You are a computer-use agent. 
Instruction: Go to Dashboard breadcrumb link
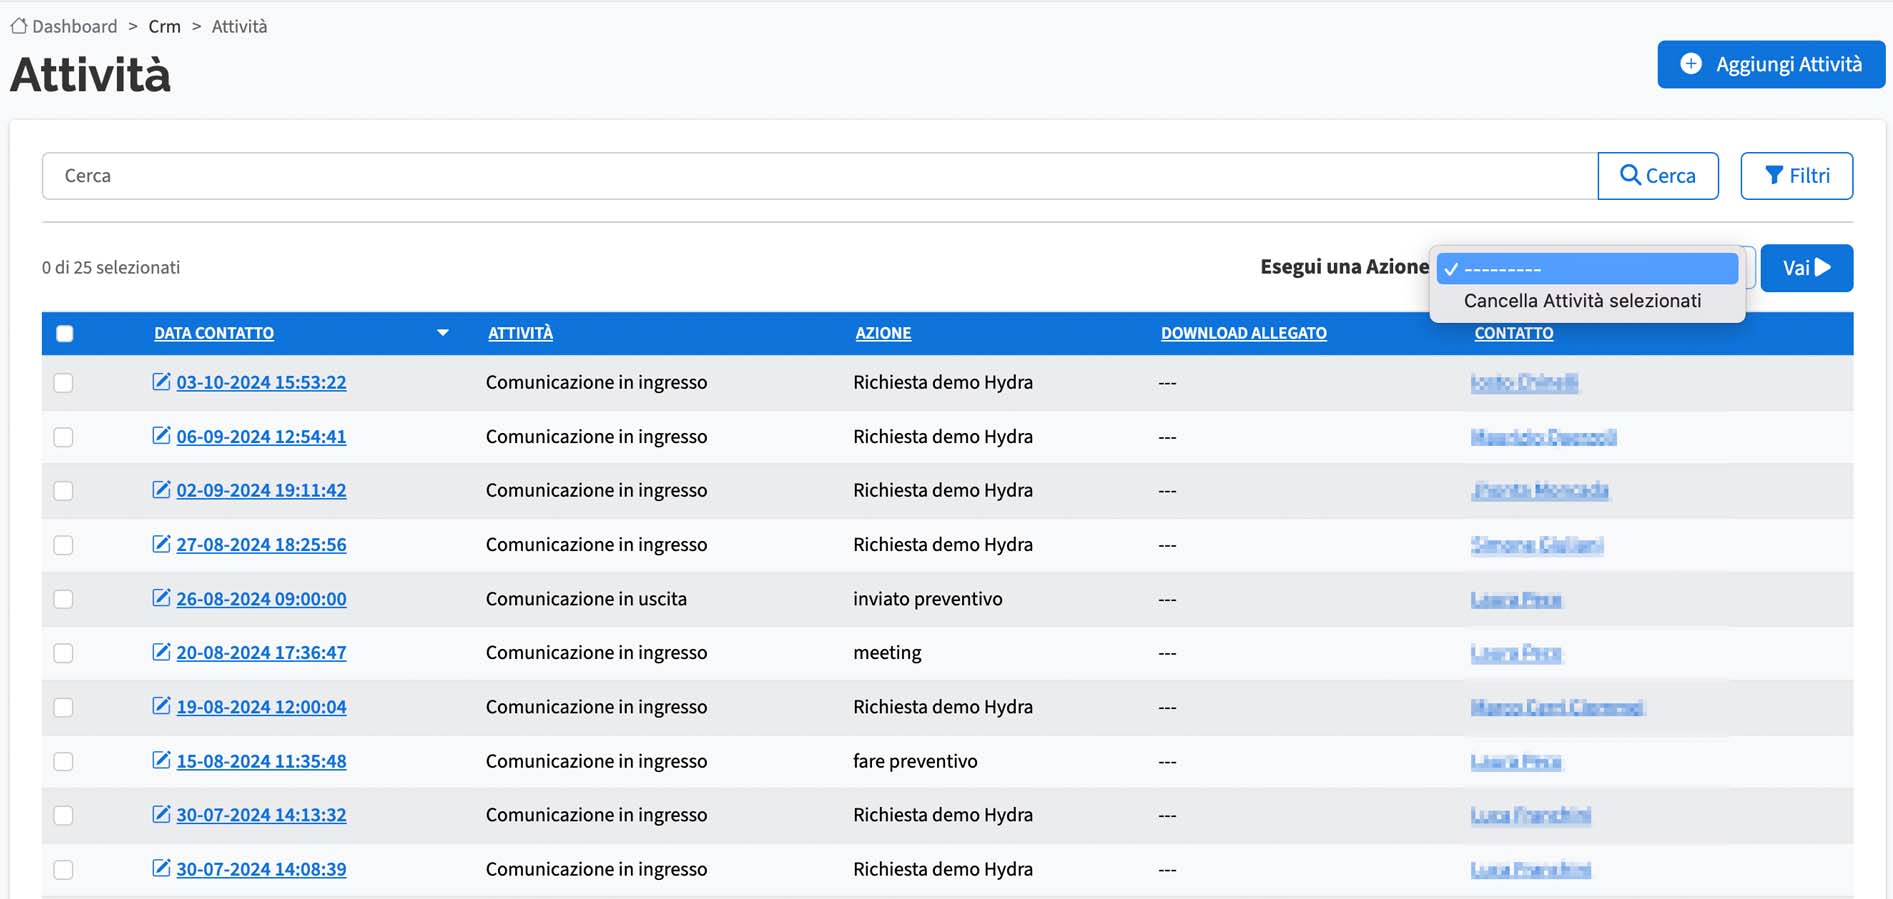74,26
